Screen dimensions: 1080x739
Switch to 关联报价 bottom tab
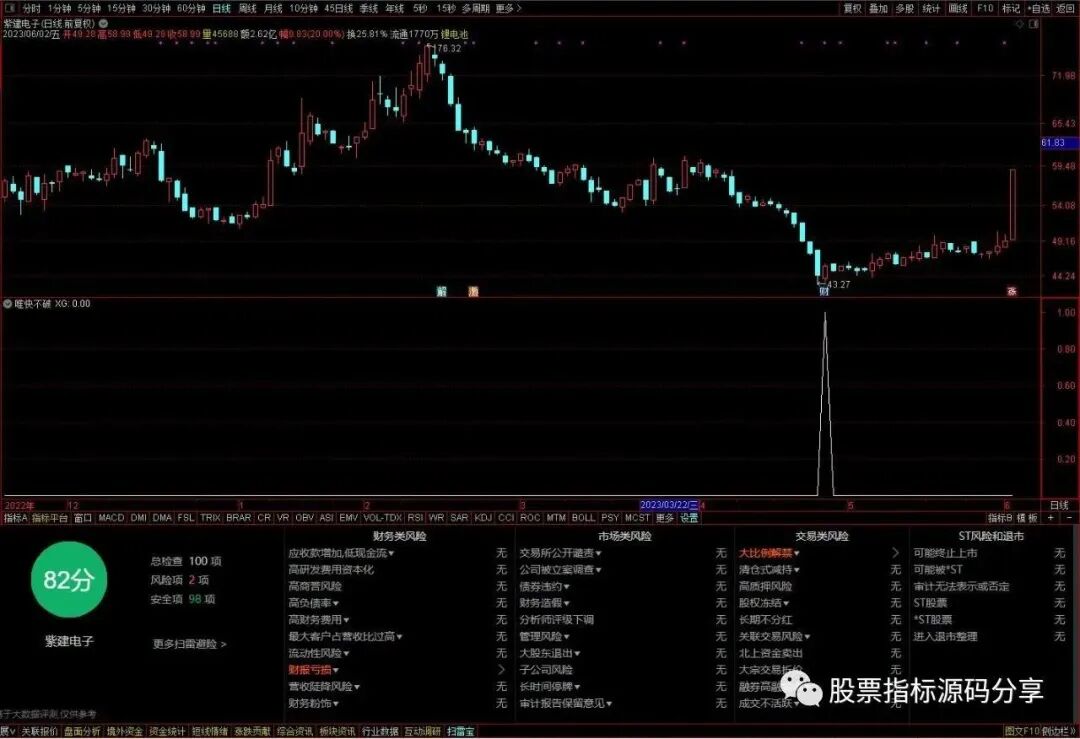(x=39, y=731)
